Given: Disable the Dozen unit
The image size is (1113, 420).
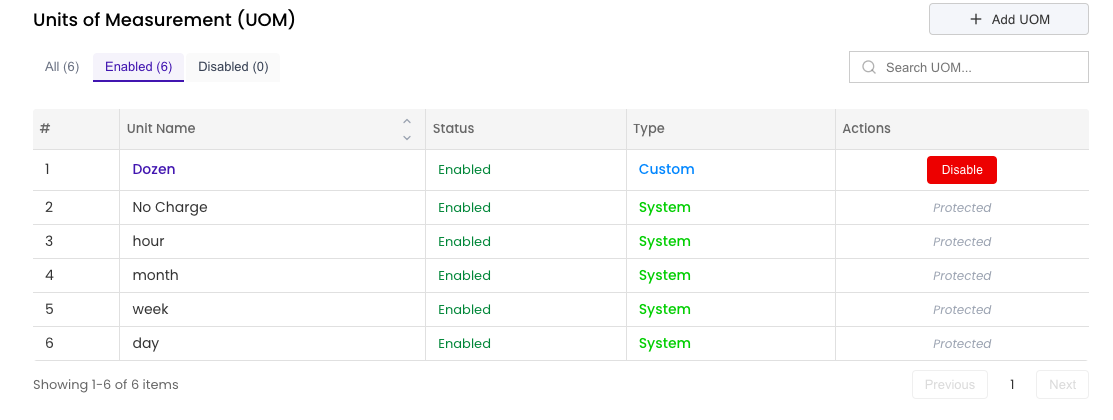Looking at the screenshot, I should click(961, 170).
